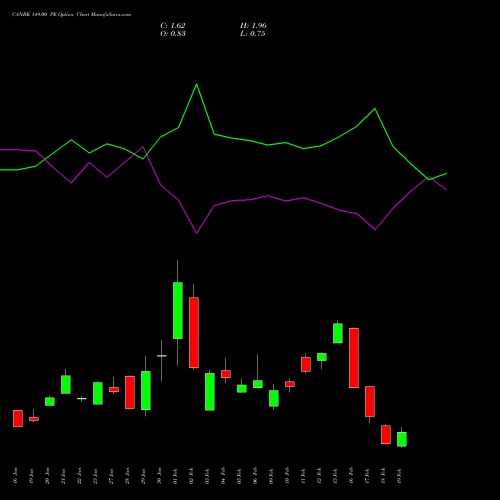Click the magenta indicator line's lowest trough
Screen dimensions: 500x500
(196, 233)
